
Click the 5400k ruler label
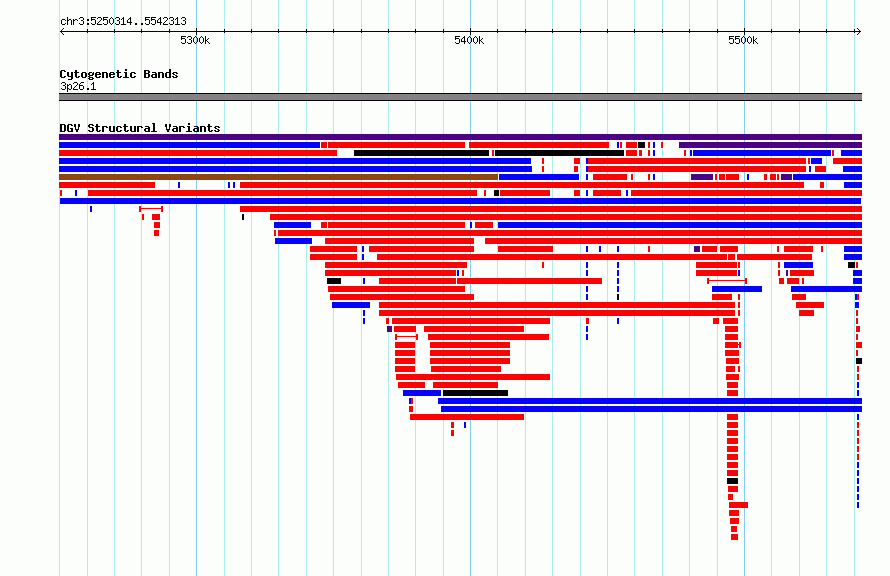coord(469,40)
